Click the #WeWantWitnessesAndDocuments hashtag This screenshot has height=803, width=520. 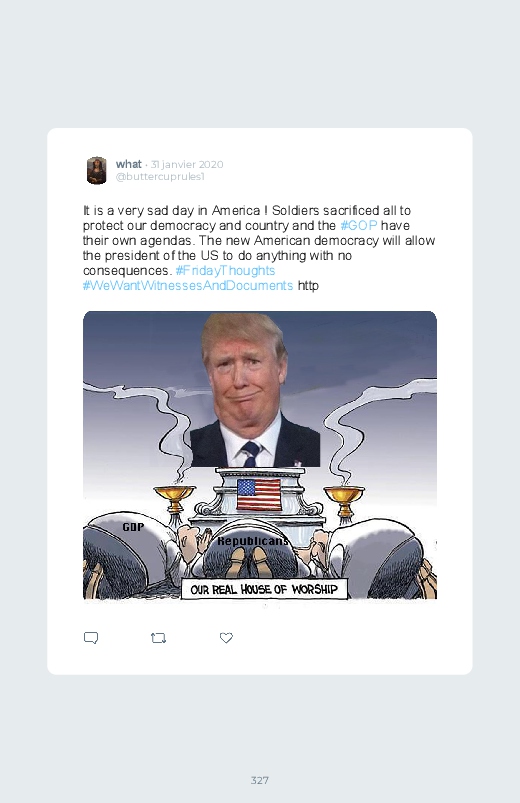(x=188, y=285)
